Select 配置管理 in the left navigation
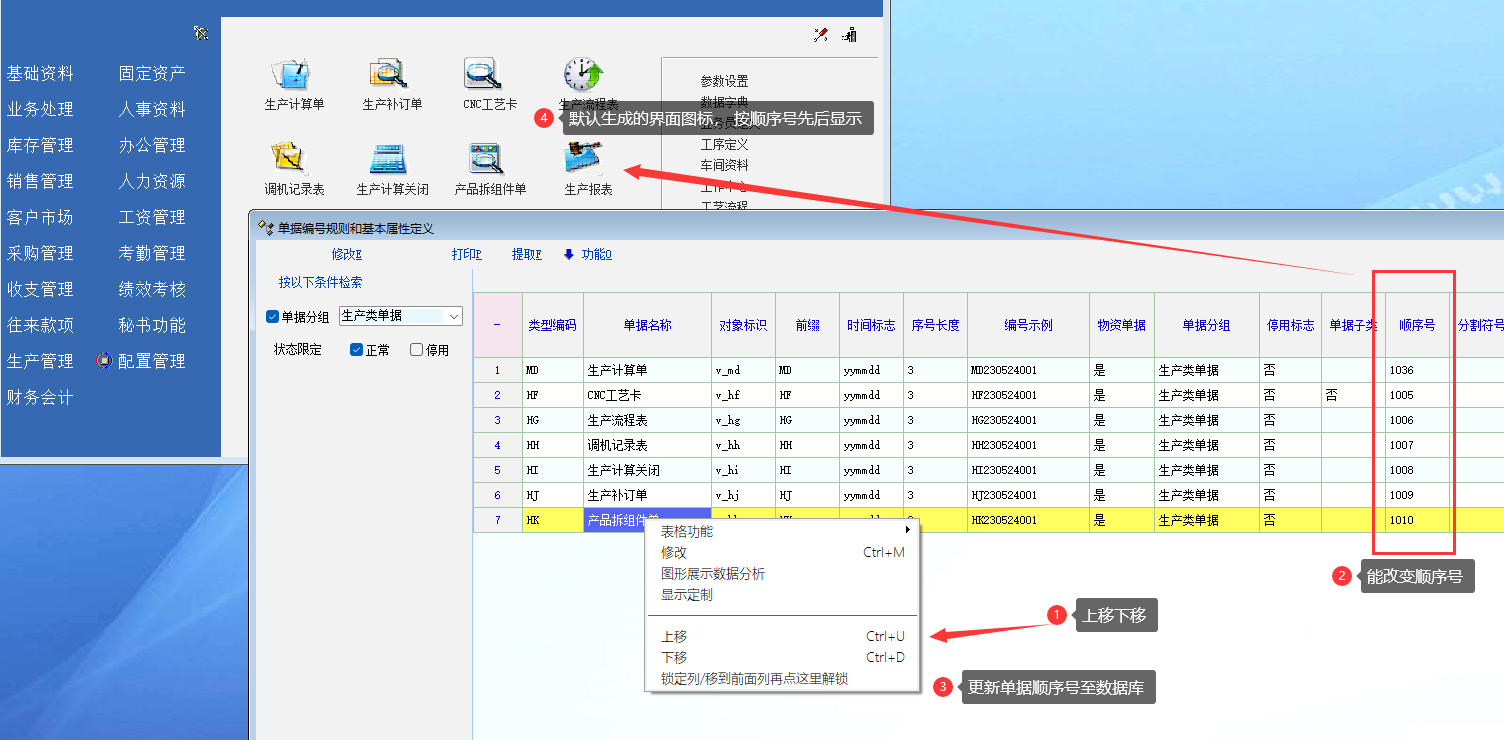This screenshot has height=740, width=1504. (151, 361)
